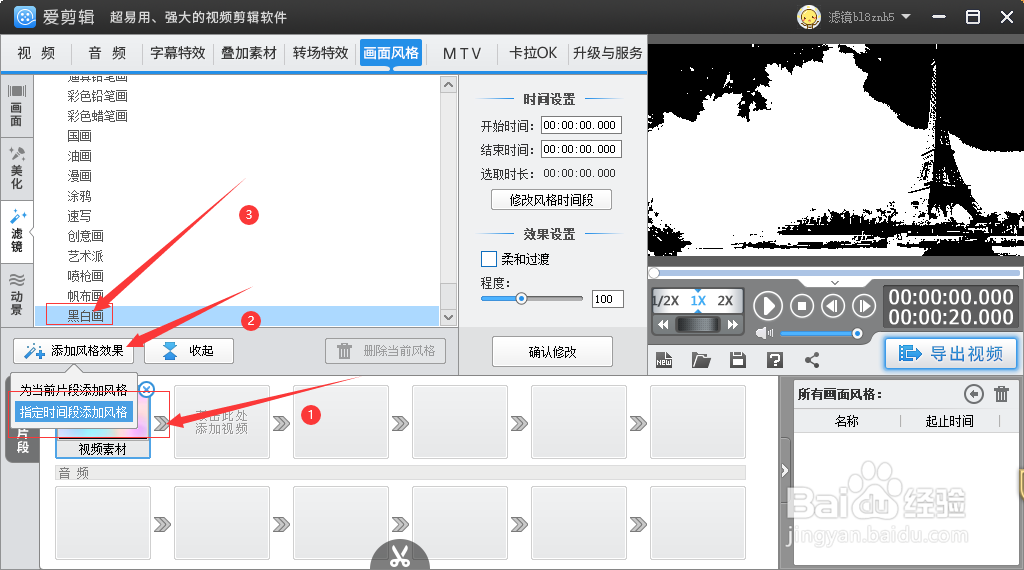Click the play button in the player
The height and width of the screenshot is (570, 1024).
coord(768,306)
